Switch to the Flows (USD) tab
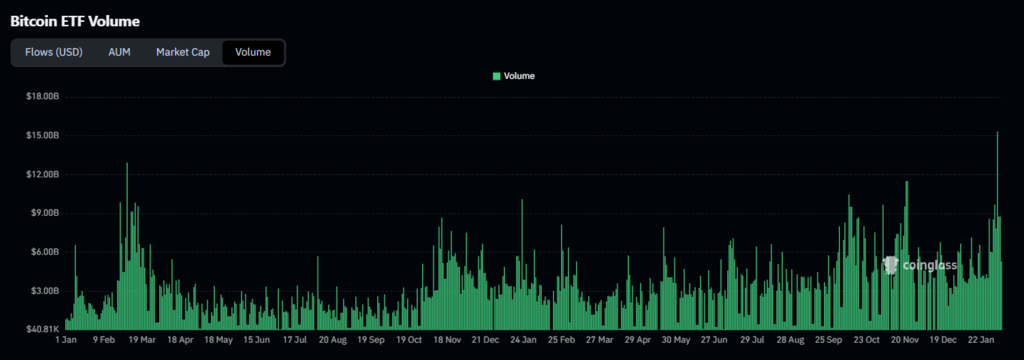 pos(54,52)
